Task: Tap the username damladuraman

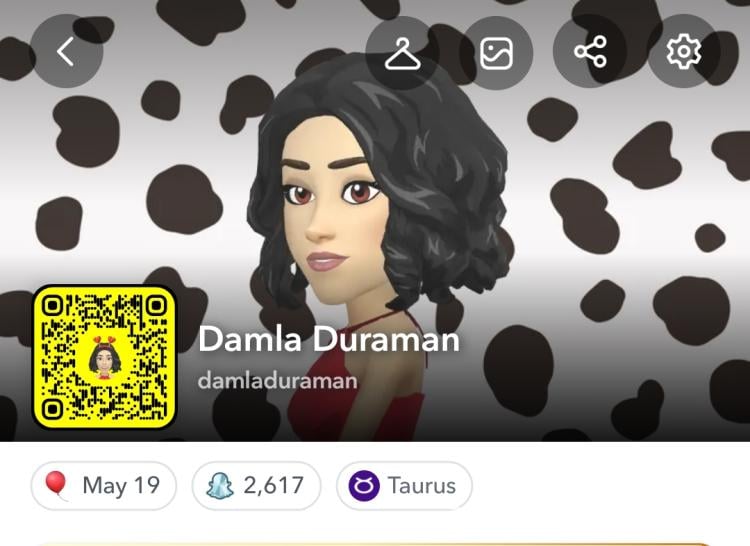Action: [x=277, y=381]
